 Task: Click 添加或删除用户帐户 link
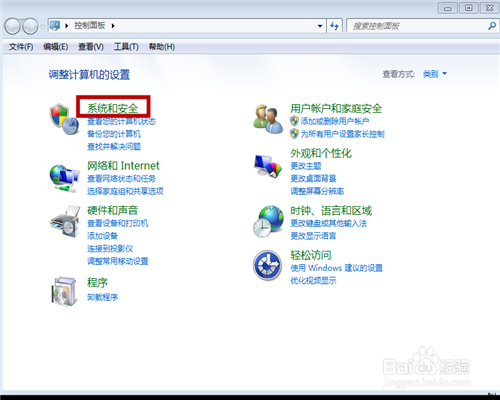[335, 121]
